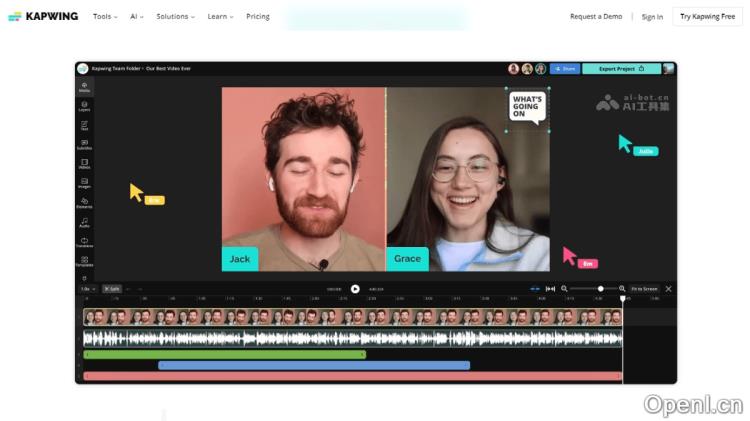Open the Layers panel icon
This screenshot has height=421, width=750.
point(84,106)
